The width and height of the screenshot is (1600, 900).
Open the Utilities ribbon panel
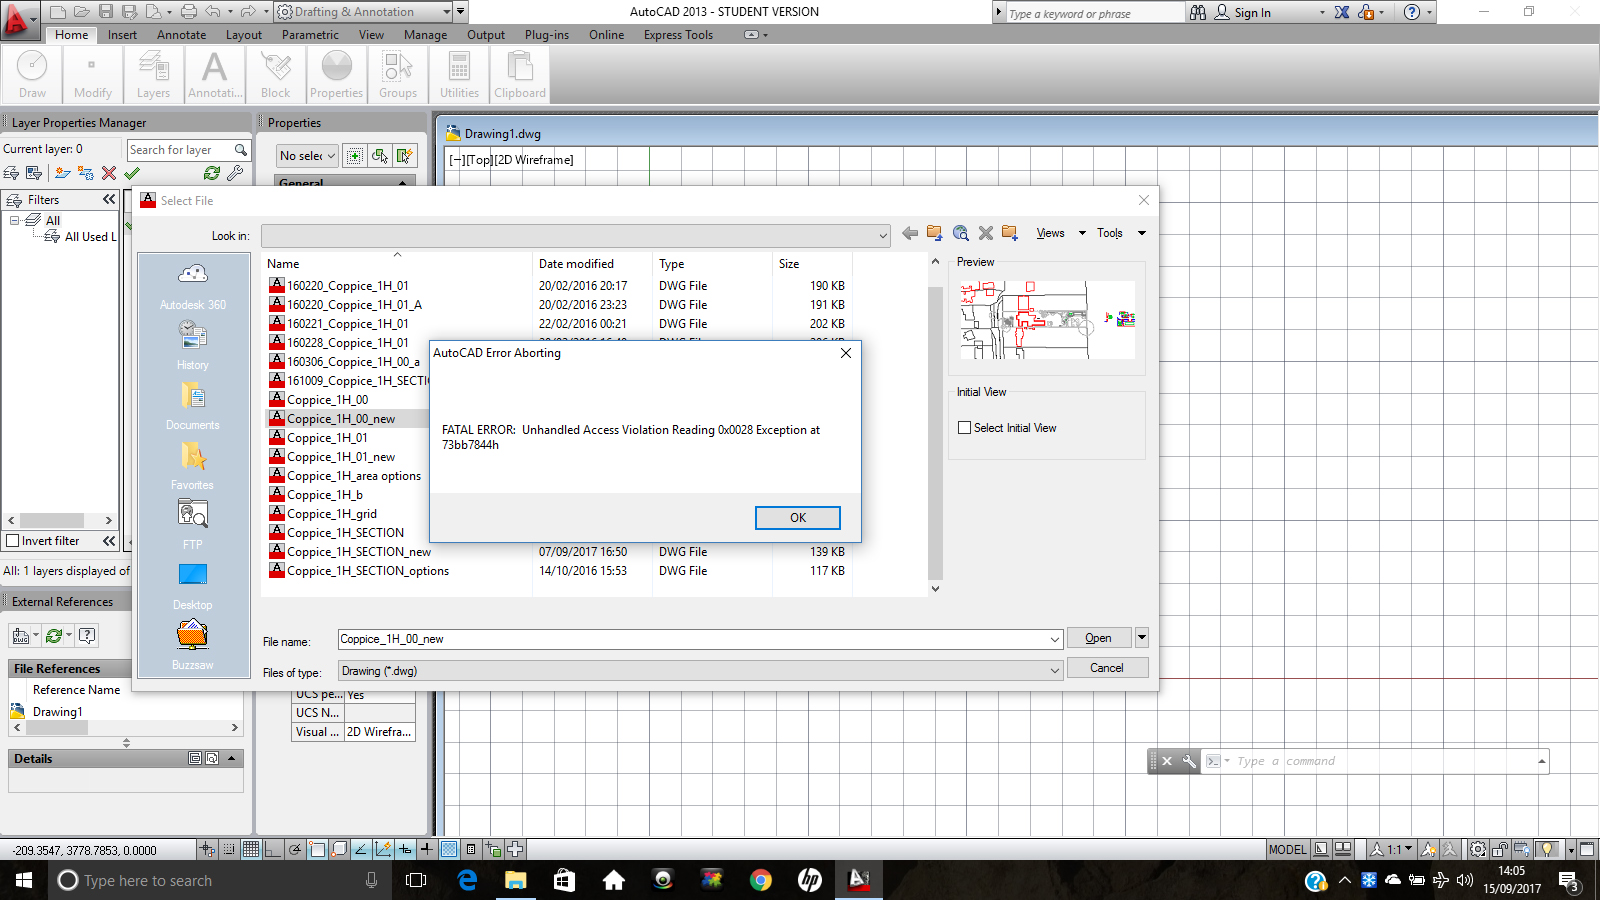(x=459, y=75)
